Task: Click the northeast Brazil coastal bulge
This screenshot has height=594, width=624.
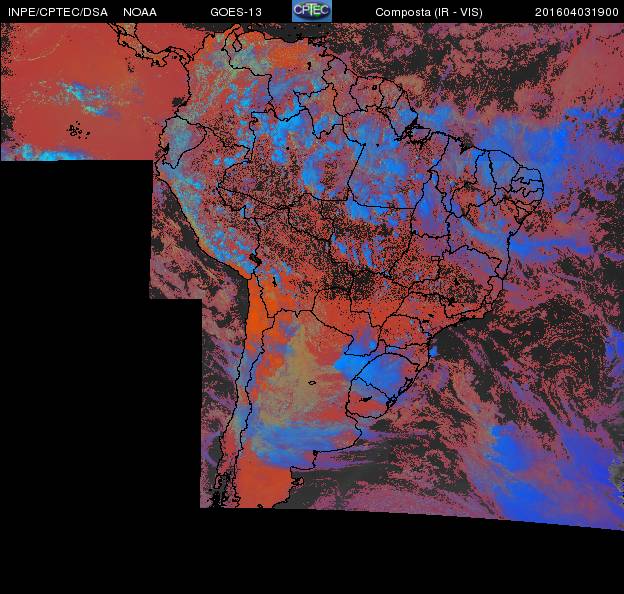Action: pyautogui.click(x=528, y=185)
